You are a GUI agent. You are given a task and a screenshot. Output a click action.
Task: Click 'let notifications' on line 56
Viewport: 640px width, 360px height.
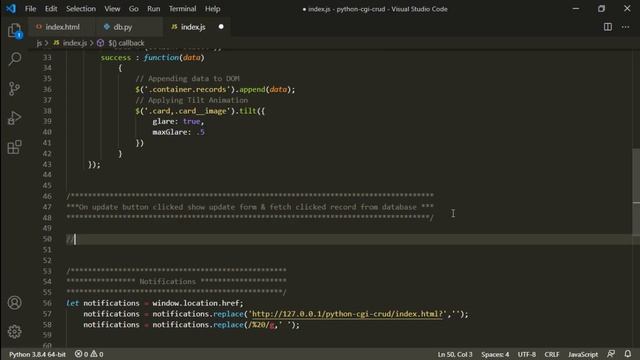[102, 303]
